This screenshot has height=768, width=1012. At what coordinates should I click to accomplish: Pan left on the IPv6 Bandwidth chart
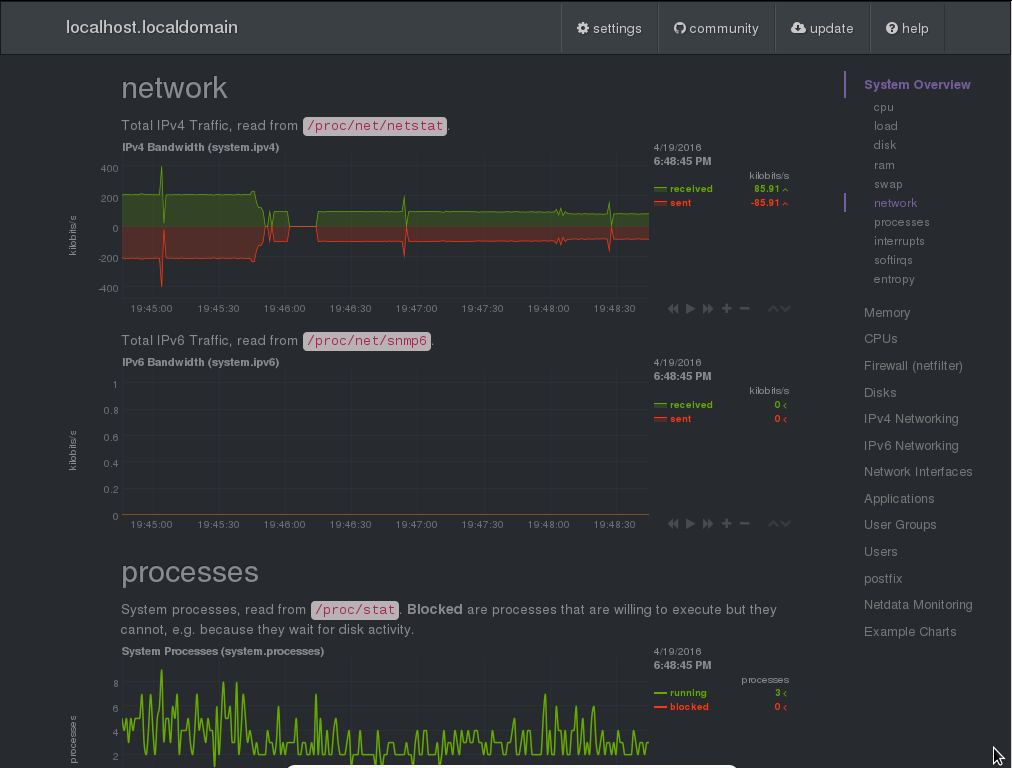tap(673, 523)
